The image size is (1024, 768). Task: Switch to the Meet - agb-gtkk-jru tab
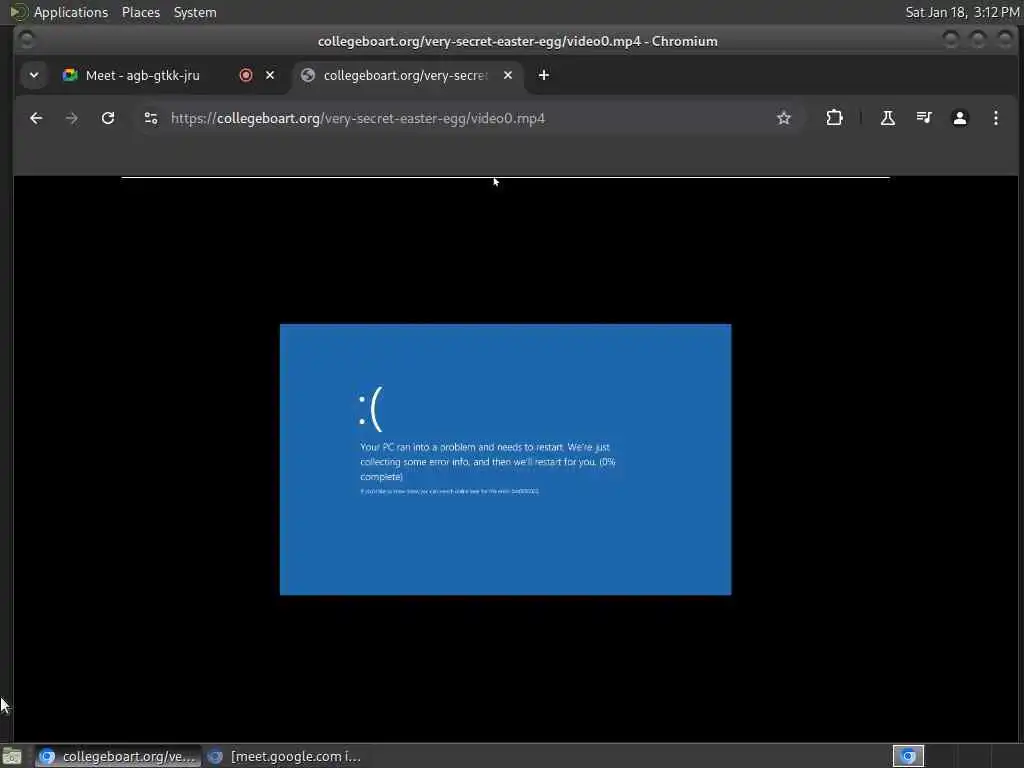coord(142,75)
